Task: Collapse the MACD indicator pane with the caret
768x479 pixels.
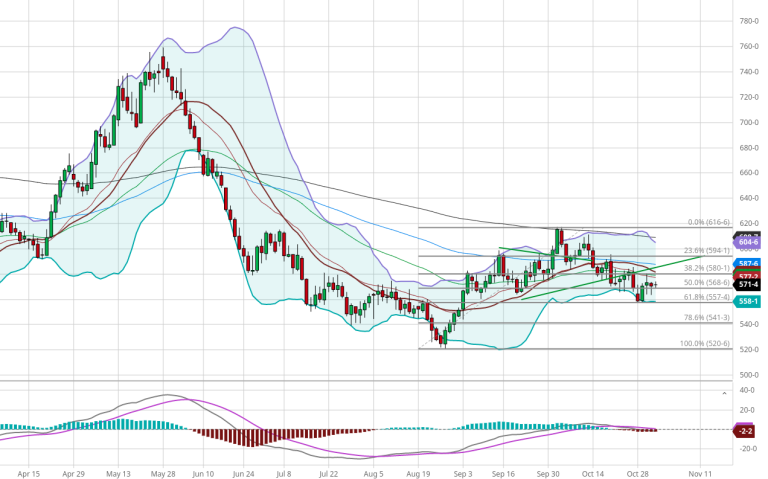Action: coord(724,394)
